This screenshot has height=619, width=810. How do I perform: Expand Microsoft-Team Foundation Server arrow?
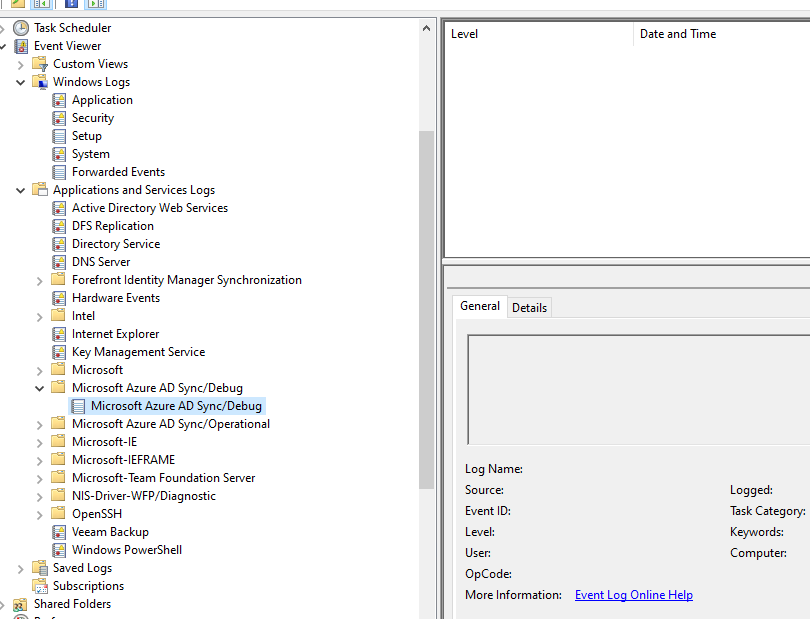[40, 479]
